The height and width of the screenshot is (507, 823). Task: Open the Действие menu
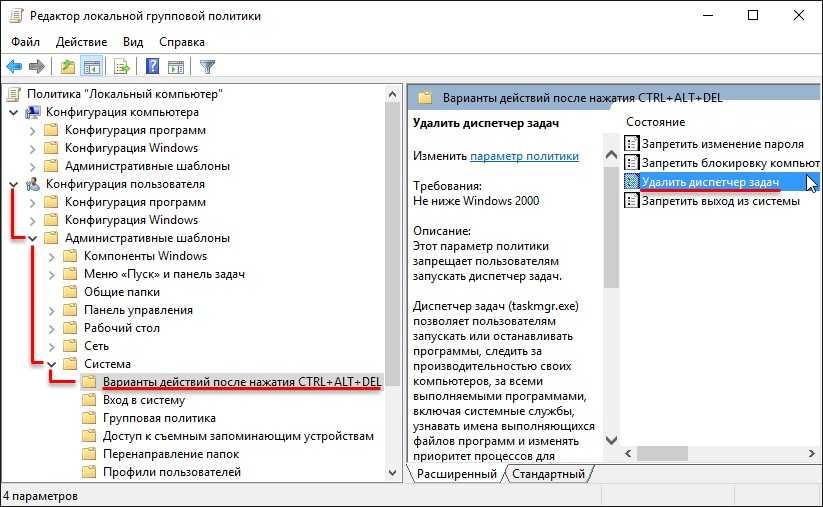[82, 42]
